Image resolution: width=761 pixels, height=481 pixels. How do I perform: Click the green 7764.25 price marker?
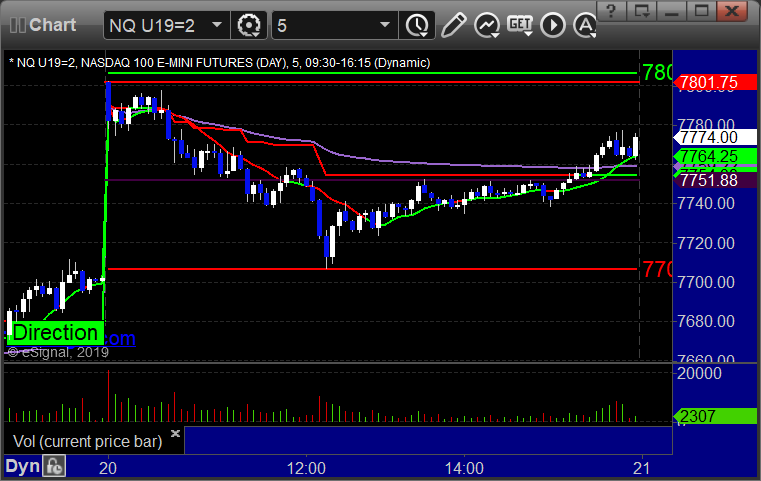[x=715, y=156]
